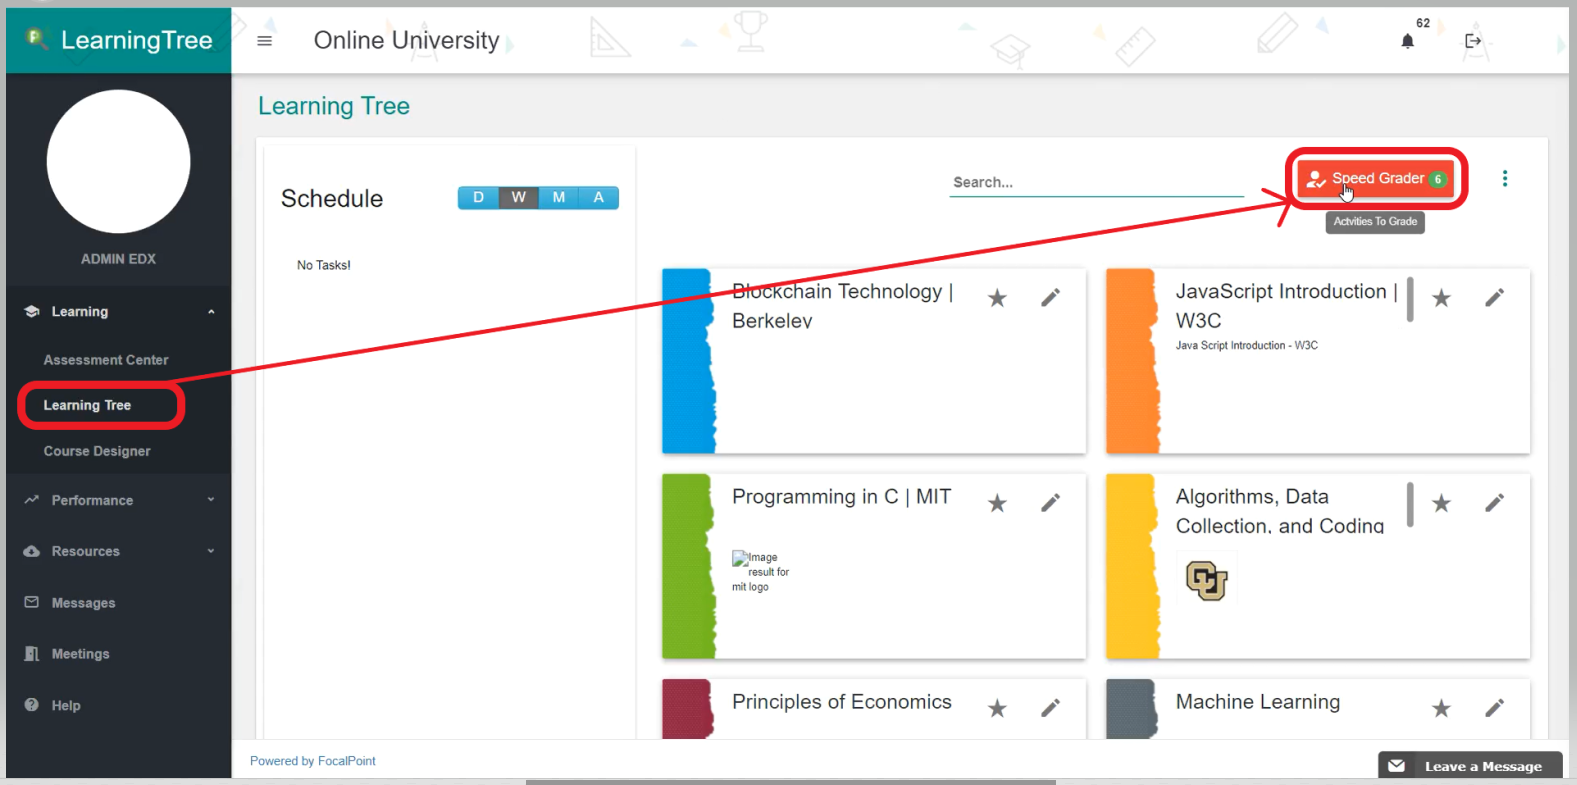Switch schedule to weekly W view

(518, 198)
